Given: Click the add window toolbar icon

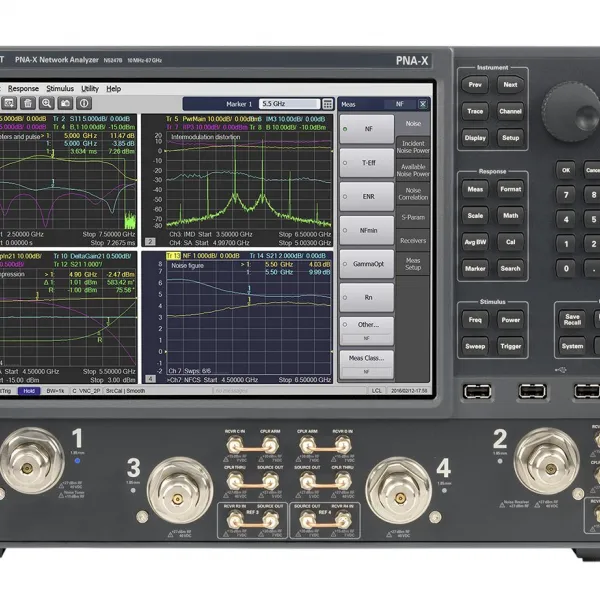Looking at the screenshot, I should (x=9, y=103).
